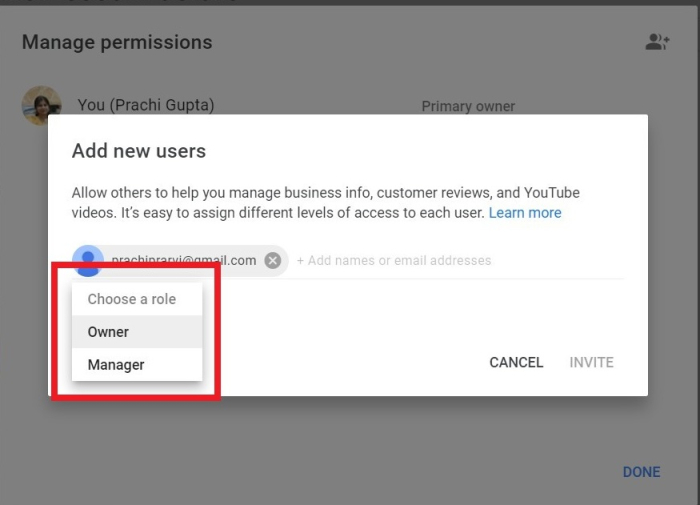This screenshot has height=505, width=700.
Task: Click the Add new users dialog title
Action: pyautogui.click(x=139, y=151)
